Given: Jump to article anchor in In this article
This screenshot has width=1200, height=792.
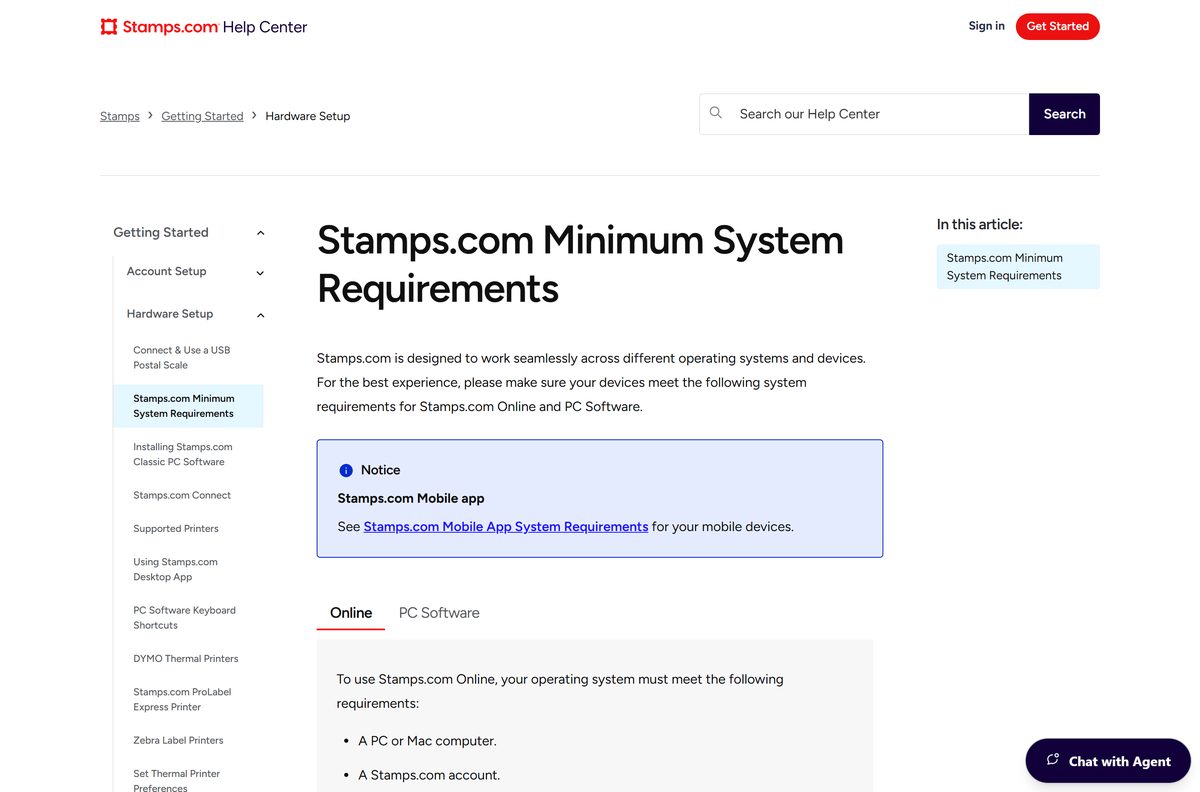Looking at the screenshot, I should 1018,267.
